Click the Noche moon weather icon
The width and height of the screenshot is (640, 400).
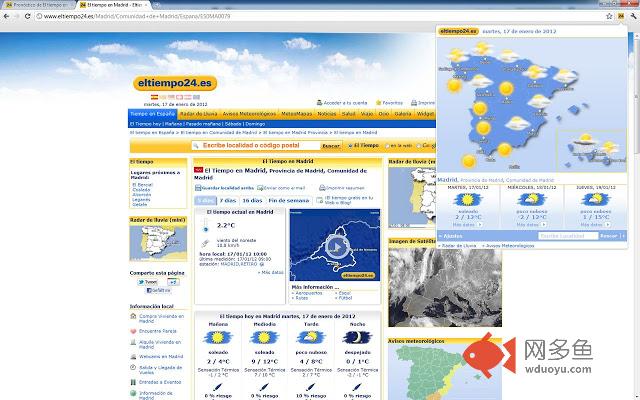[x=357, y=338]
